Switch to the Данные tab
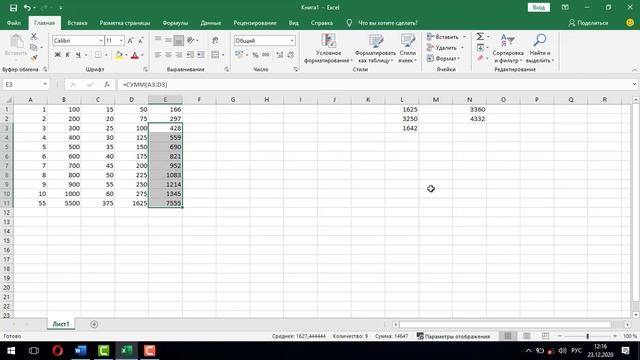Screen dimensions: 640x360 (211, 23)
